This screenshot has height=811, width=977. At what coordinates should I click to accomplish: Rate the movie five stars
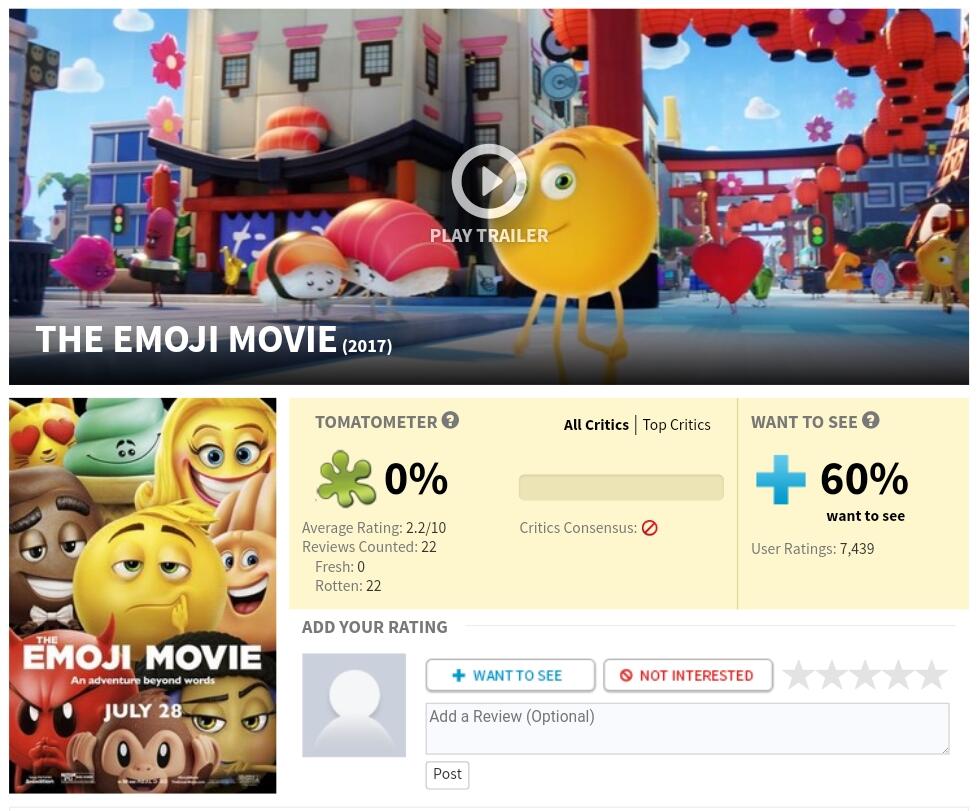click(x=932, y=676)
